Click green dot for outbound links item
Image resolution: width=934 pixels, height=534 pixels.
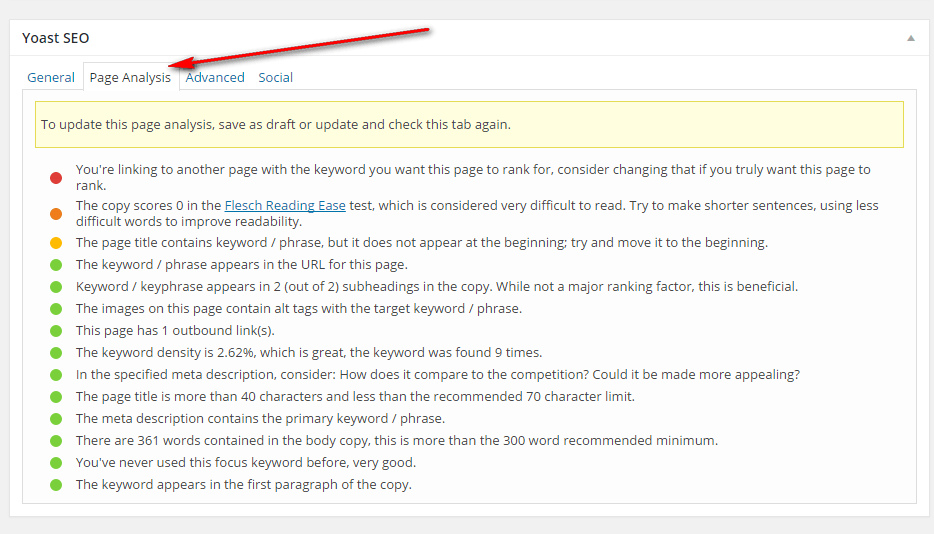point(56,331)
